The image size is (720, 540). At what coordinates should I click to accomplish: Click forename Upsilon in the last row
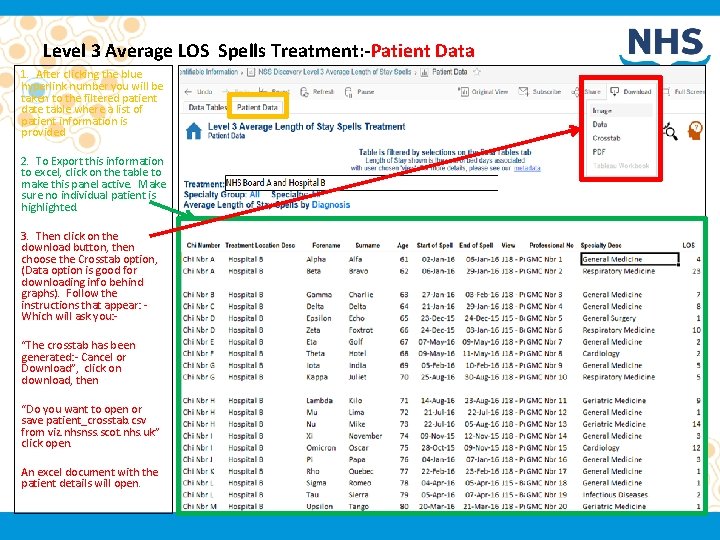coord(319,506)
